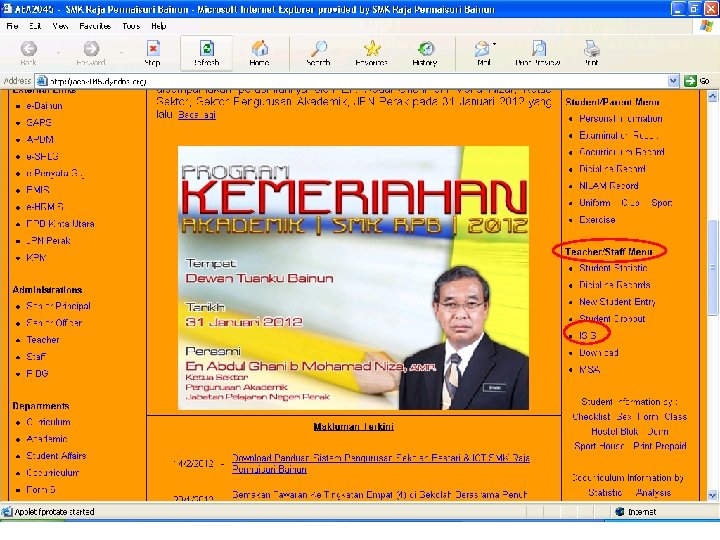Open the Print Prepaid link
Image resolution: width=720 pixels, height=540 pixels.
click(660, 446)
